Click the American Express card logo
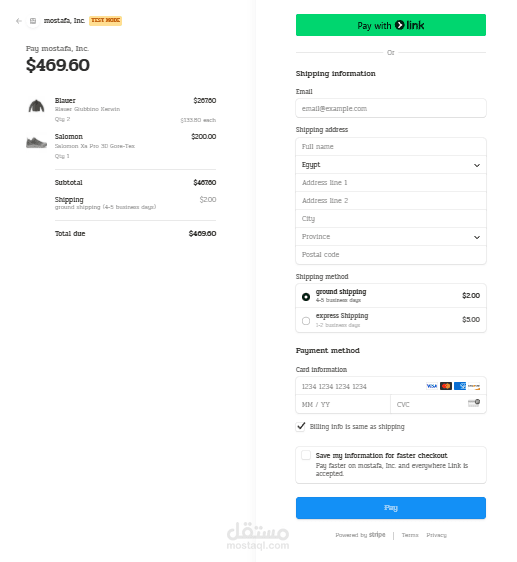Viewport: 517px width, 562px height. 460,386
